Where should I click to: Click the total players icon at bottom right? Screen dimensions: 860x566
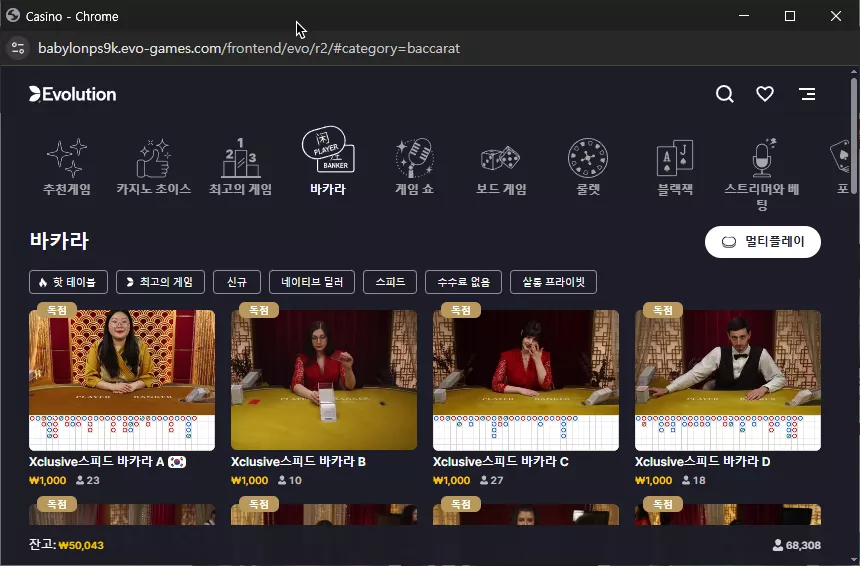(x=778, y=545)
